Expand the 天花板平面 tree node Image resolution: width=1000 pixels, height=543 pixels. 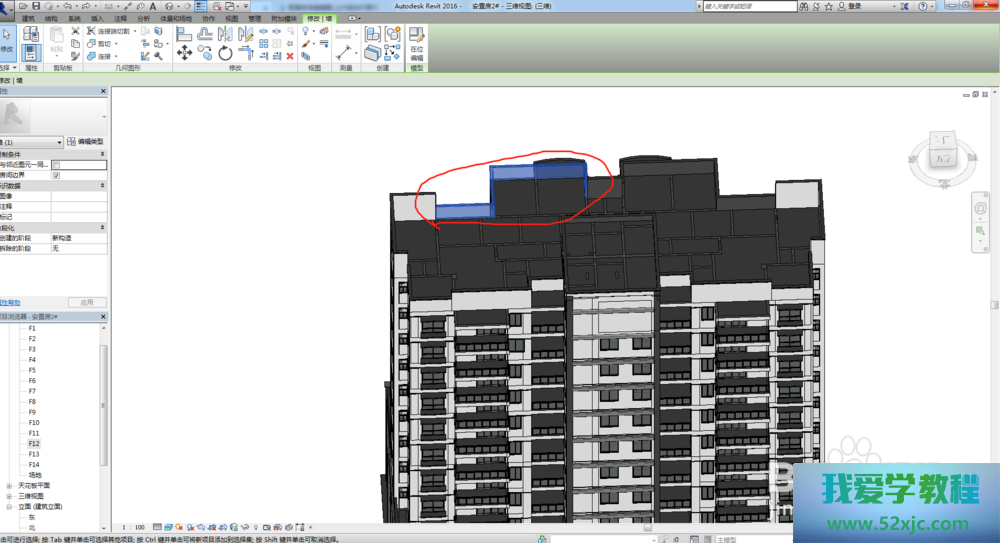click(x=9, y=485)
